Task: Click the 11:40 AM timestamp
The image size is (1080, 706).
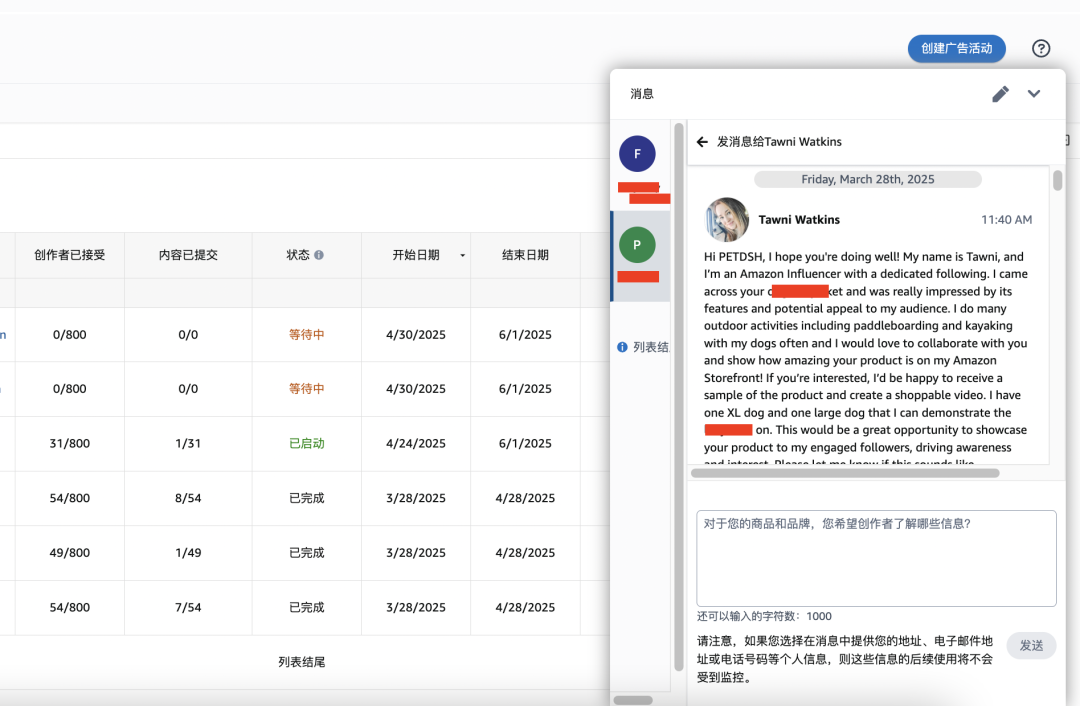Action: (x=1006, y=220)
